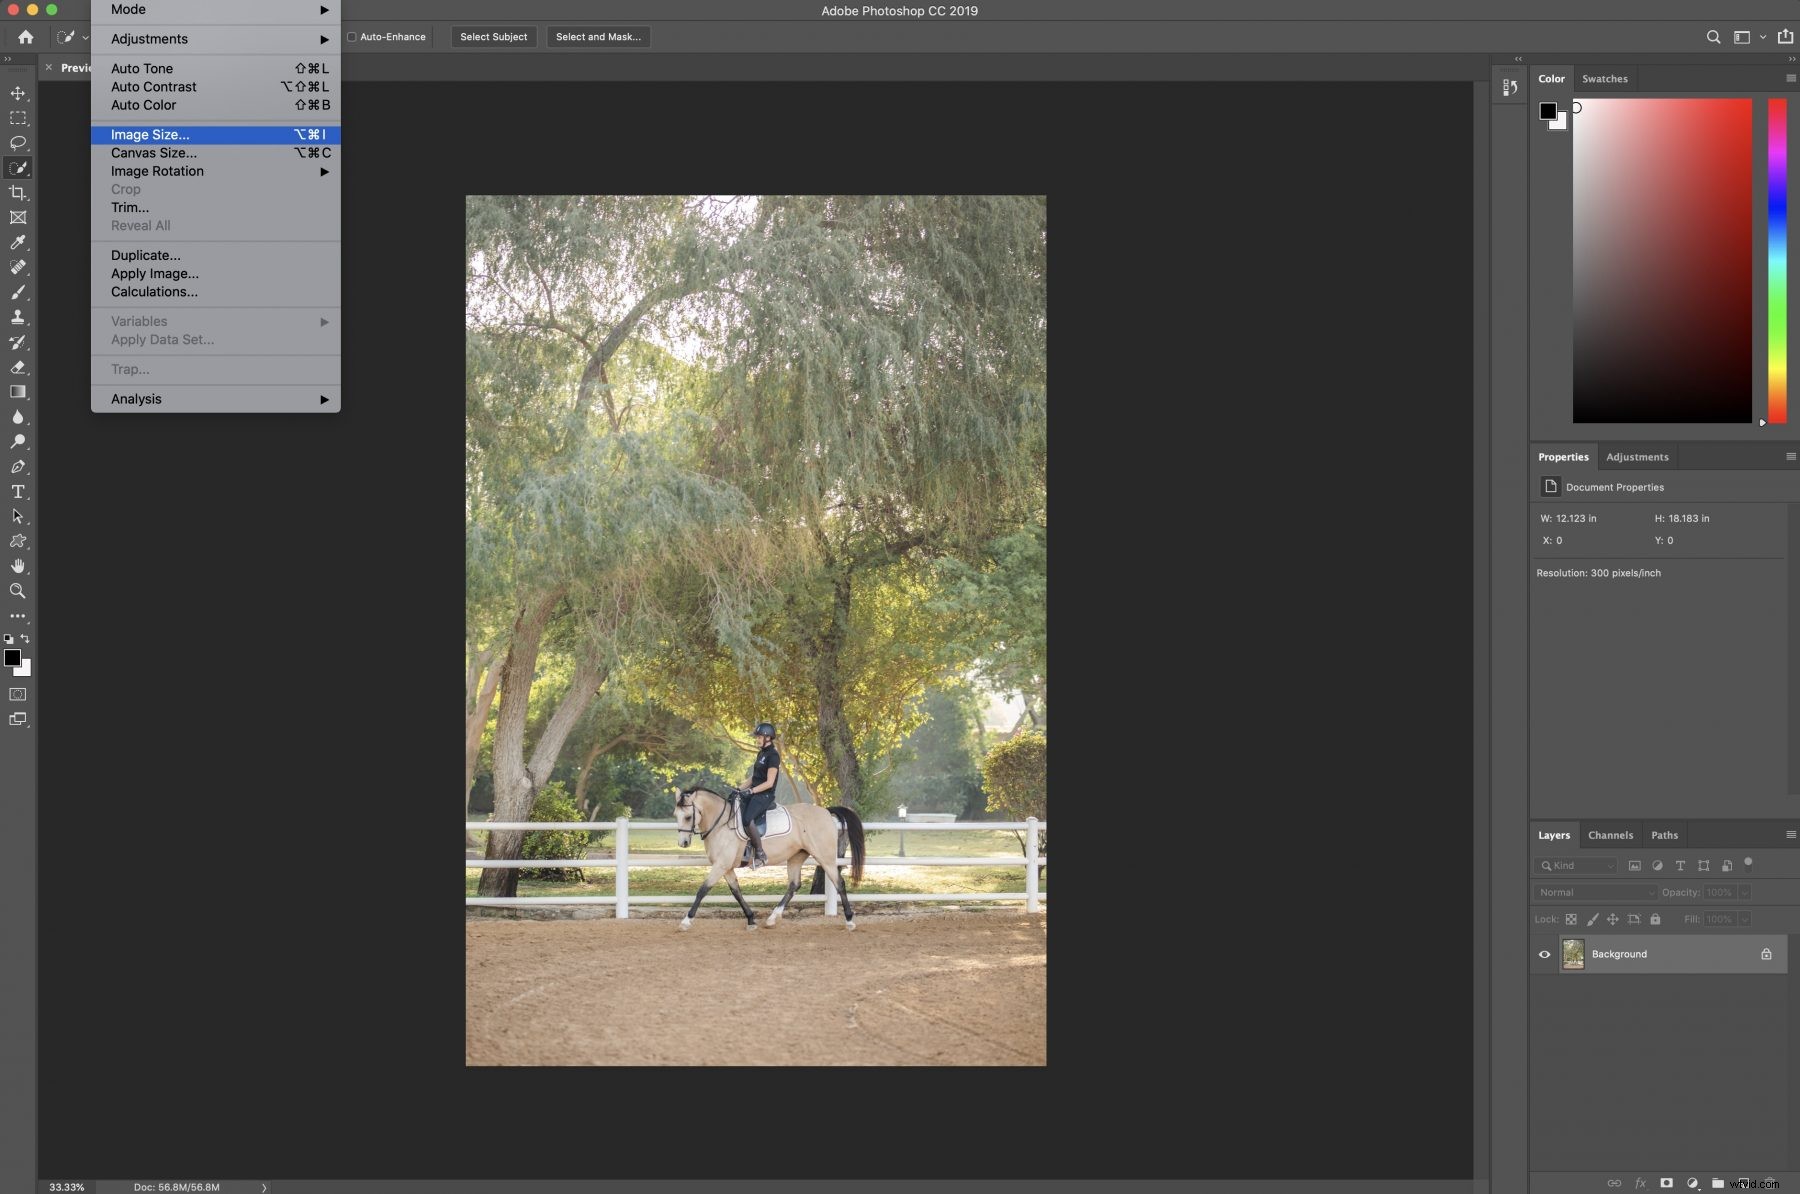
Task: Select the Move tool
Action: tap(18, 93)
